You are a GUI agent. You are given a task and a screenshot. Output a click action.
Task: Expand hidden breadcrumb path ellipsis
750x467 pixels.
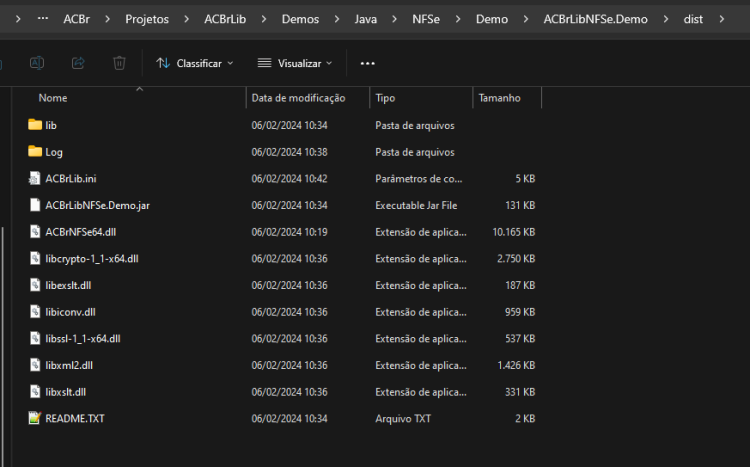43,18
